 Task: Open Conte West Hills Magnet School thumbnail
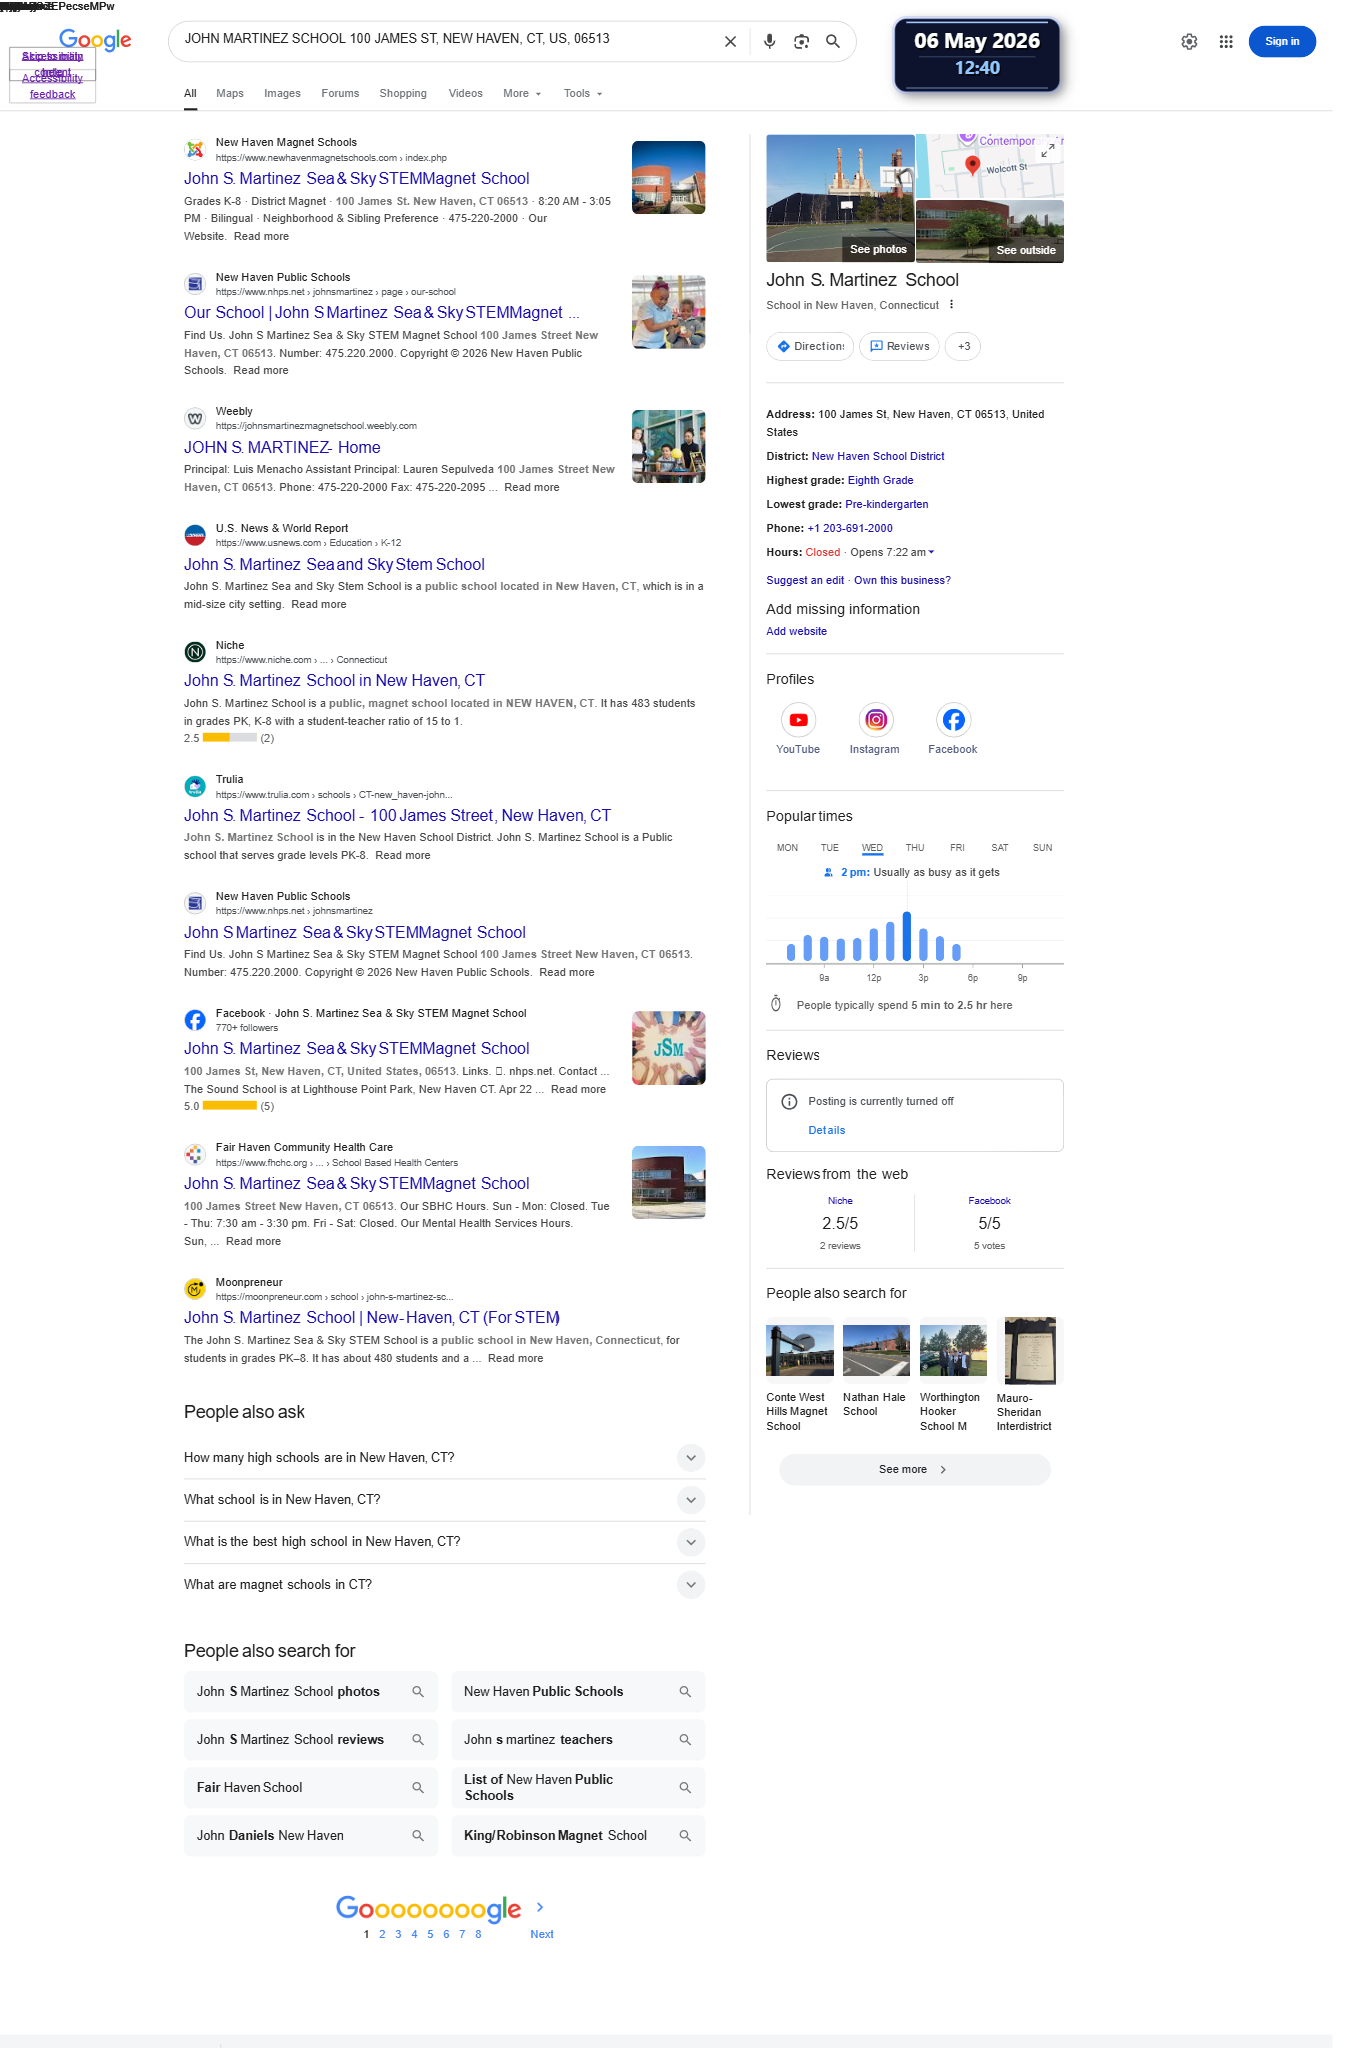click(799, 1350)
